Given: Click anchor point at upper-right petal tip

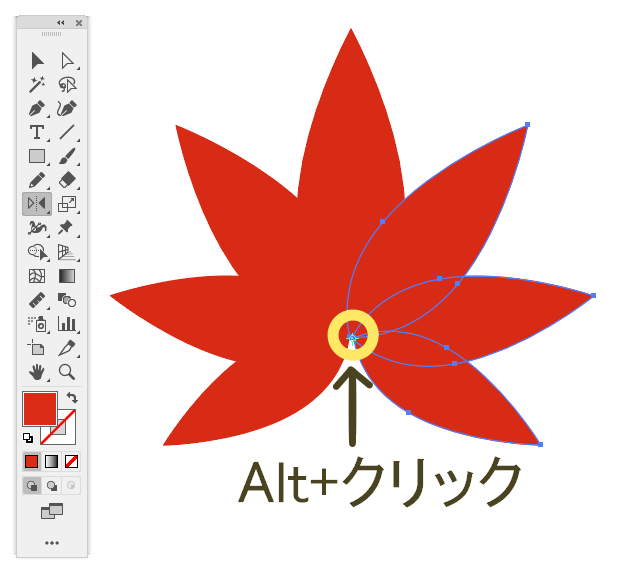Looking at the screenshot, I should tap(528, 124).
